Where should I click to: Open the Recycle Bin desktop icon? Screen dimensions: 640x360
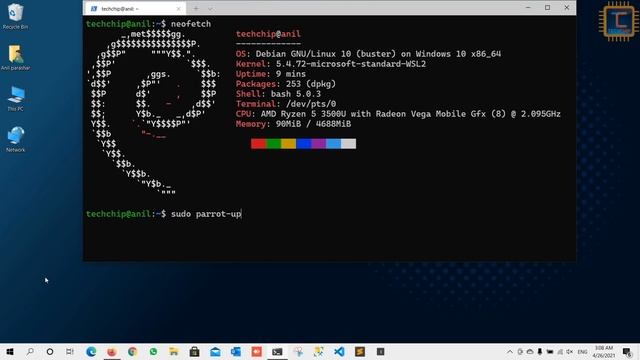[x=16, y=16]
